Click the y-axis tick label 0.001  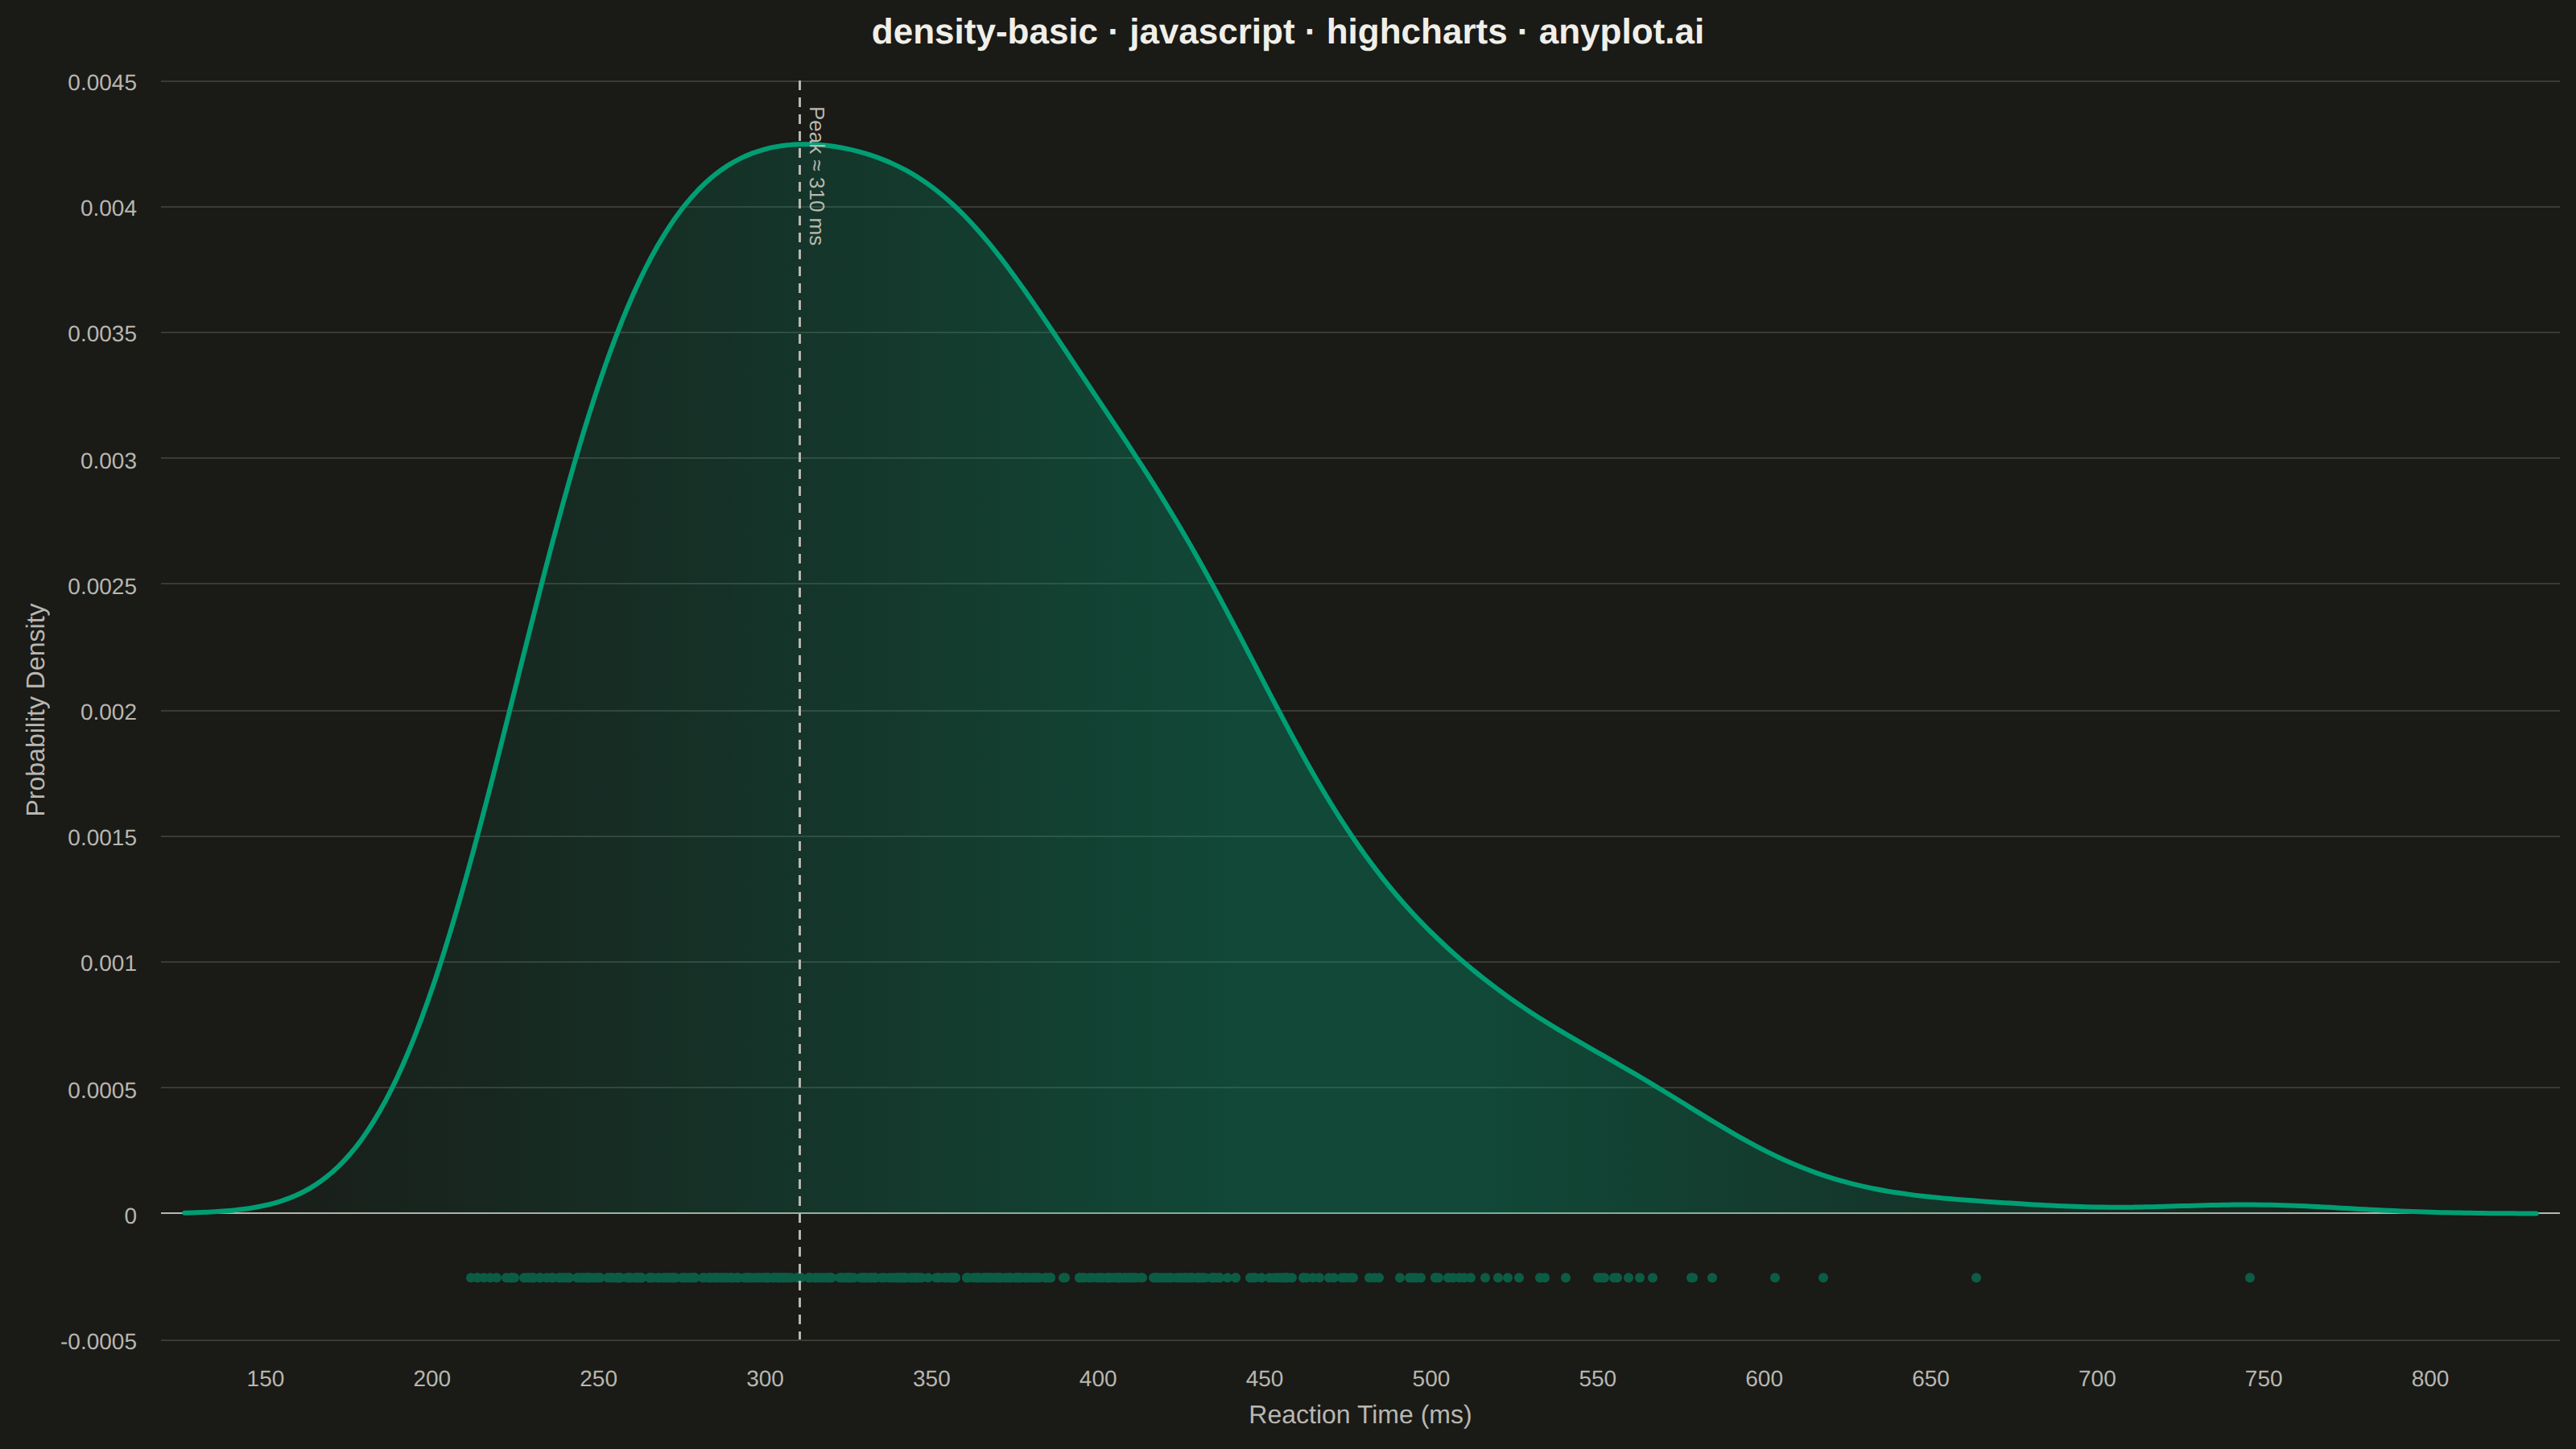point(108,964)
